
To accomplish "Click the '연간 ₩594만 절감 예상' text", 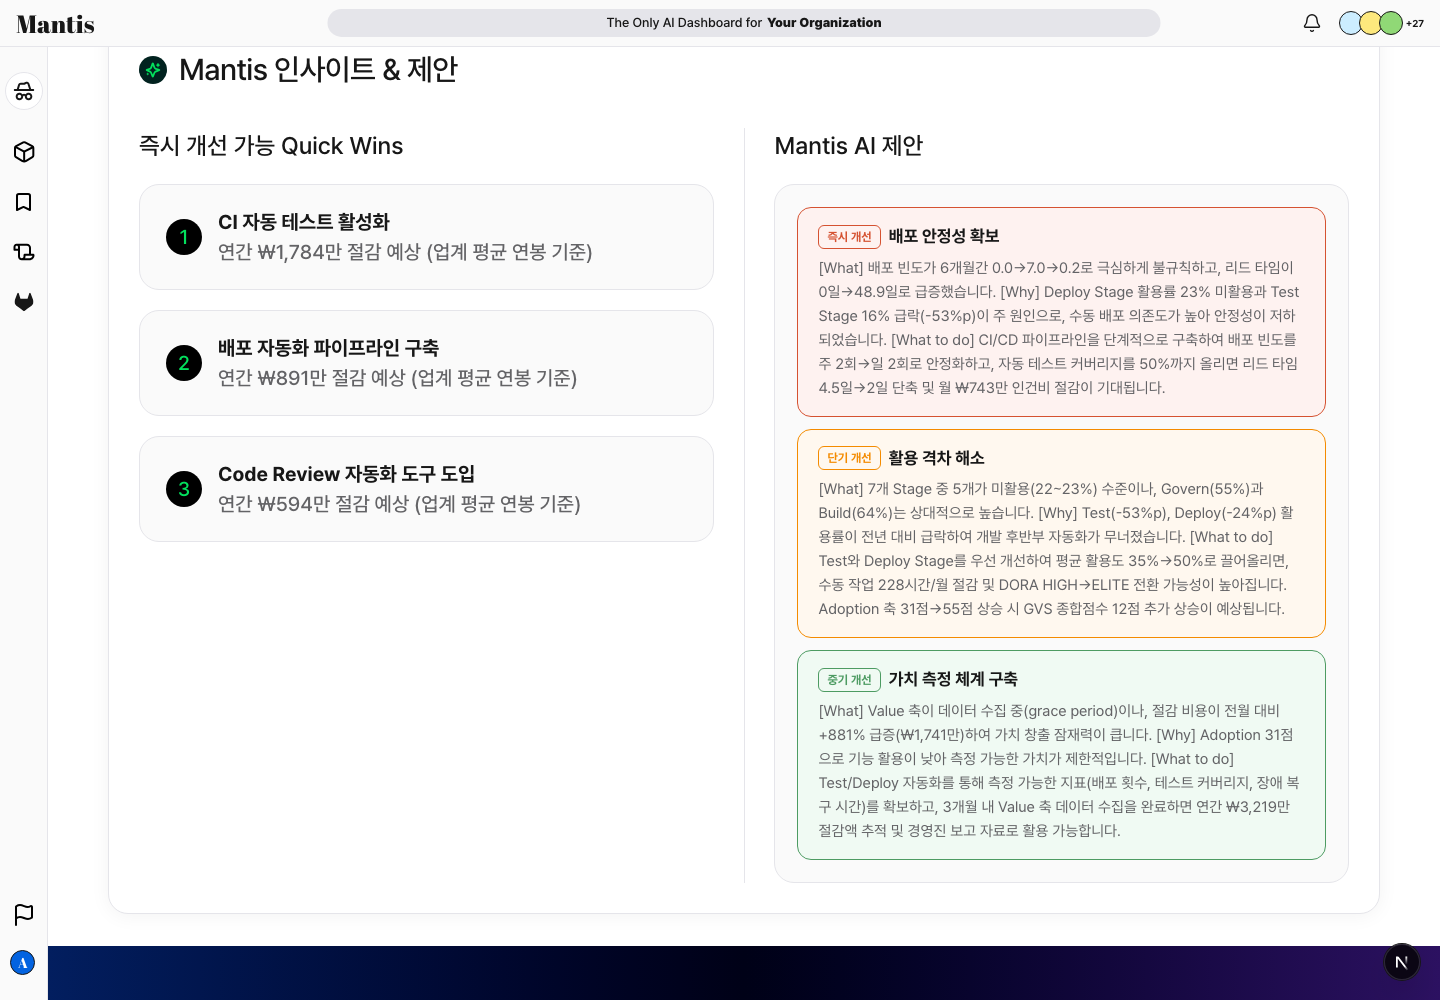I will pos(314,504).
